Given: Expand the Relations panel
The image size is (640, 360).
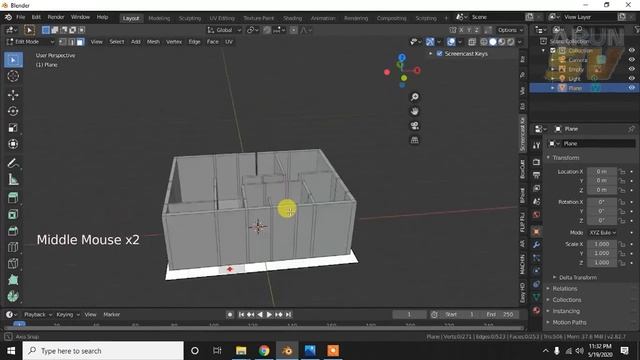Looking at the screenshot, I should point(564,289).
